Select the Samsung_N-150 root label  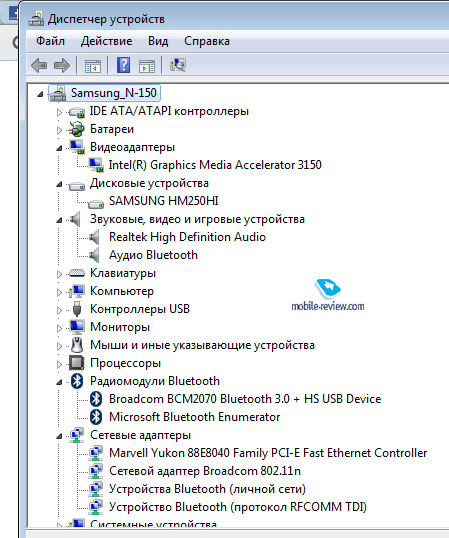point(114,93)
